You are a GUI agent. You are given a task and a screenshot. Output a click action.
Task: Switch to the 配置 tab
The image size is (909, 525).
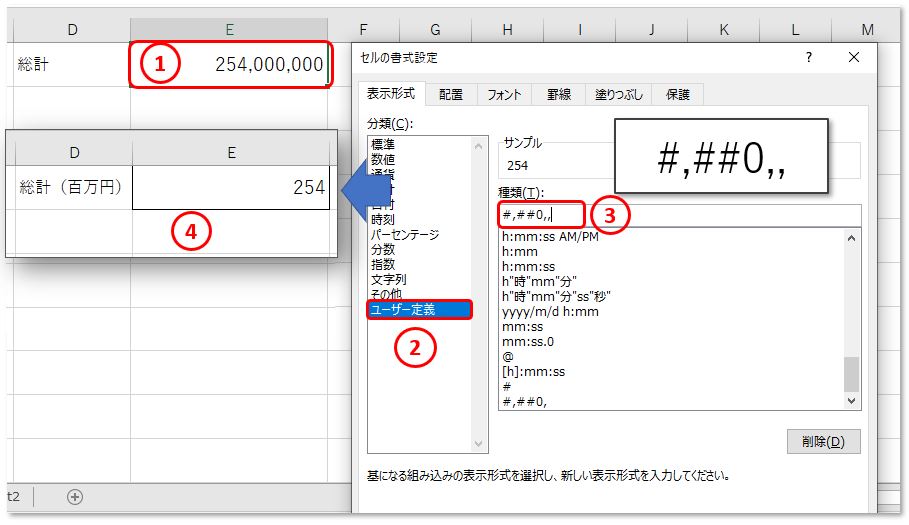click(451, 95)
